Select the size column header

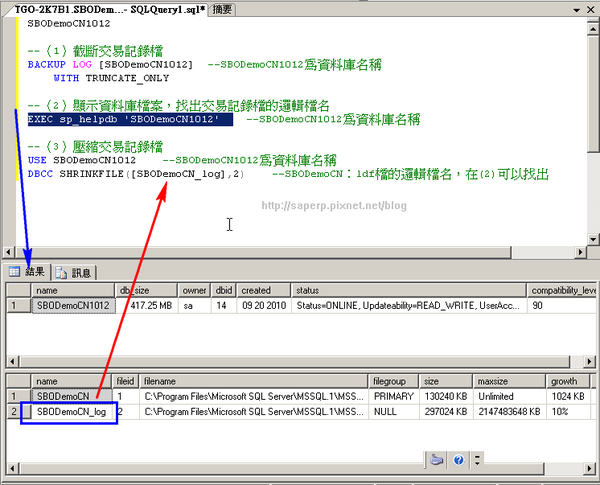click(446, 381)
